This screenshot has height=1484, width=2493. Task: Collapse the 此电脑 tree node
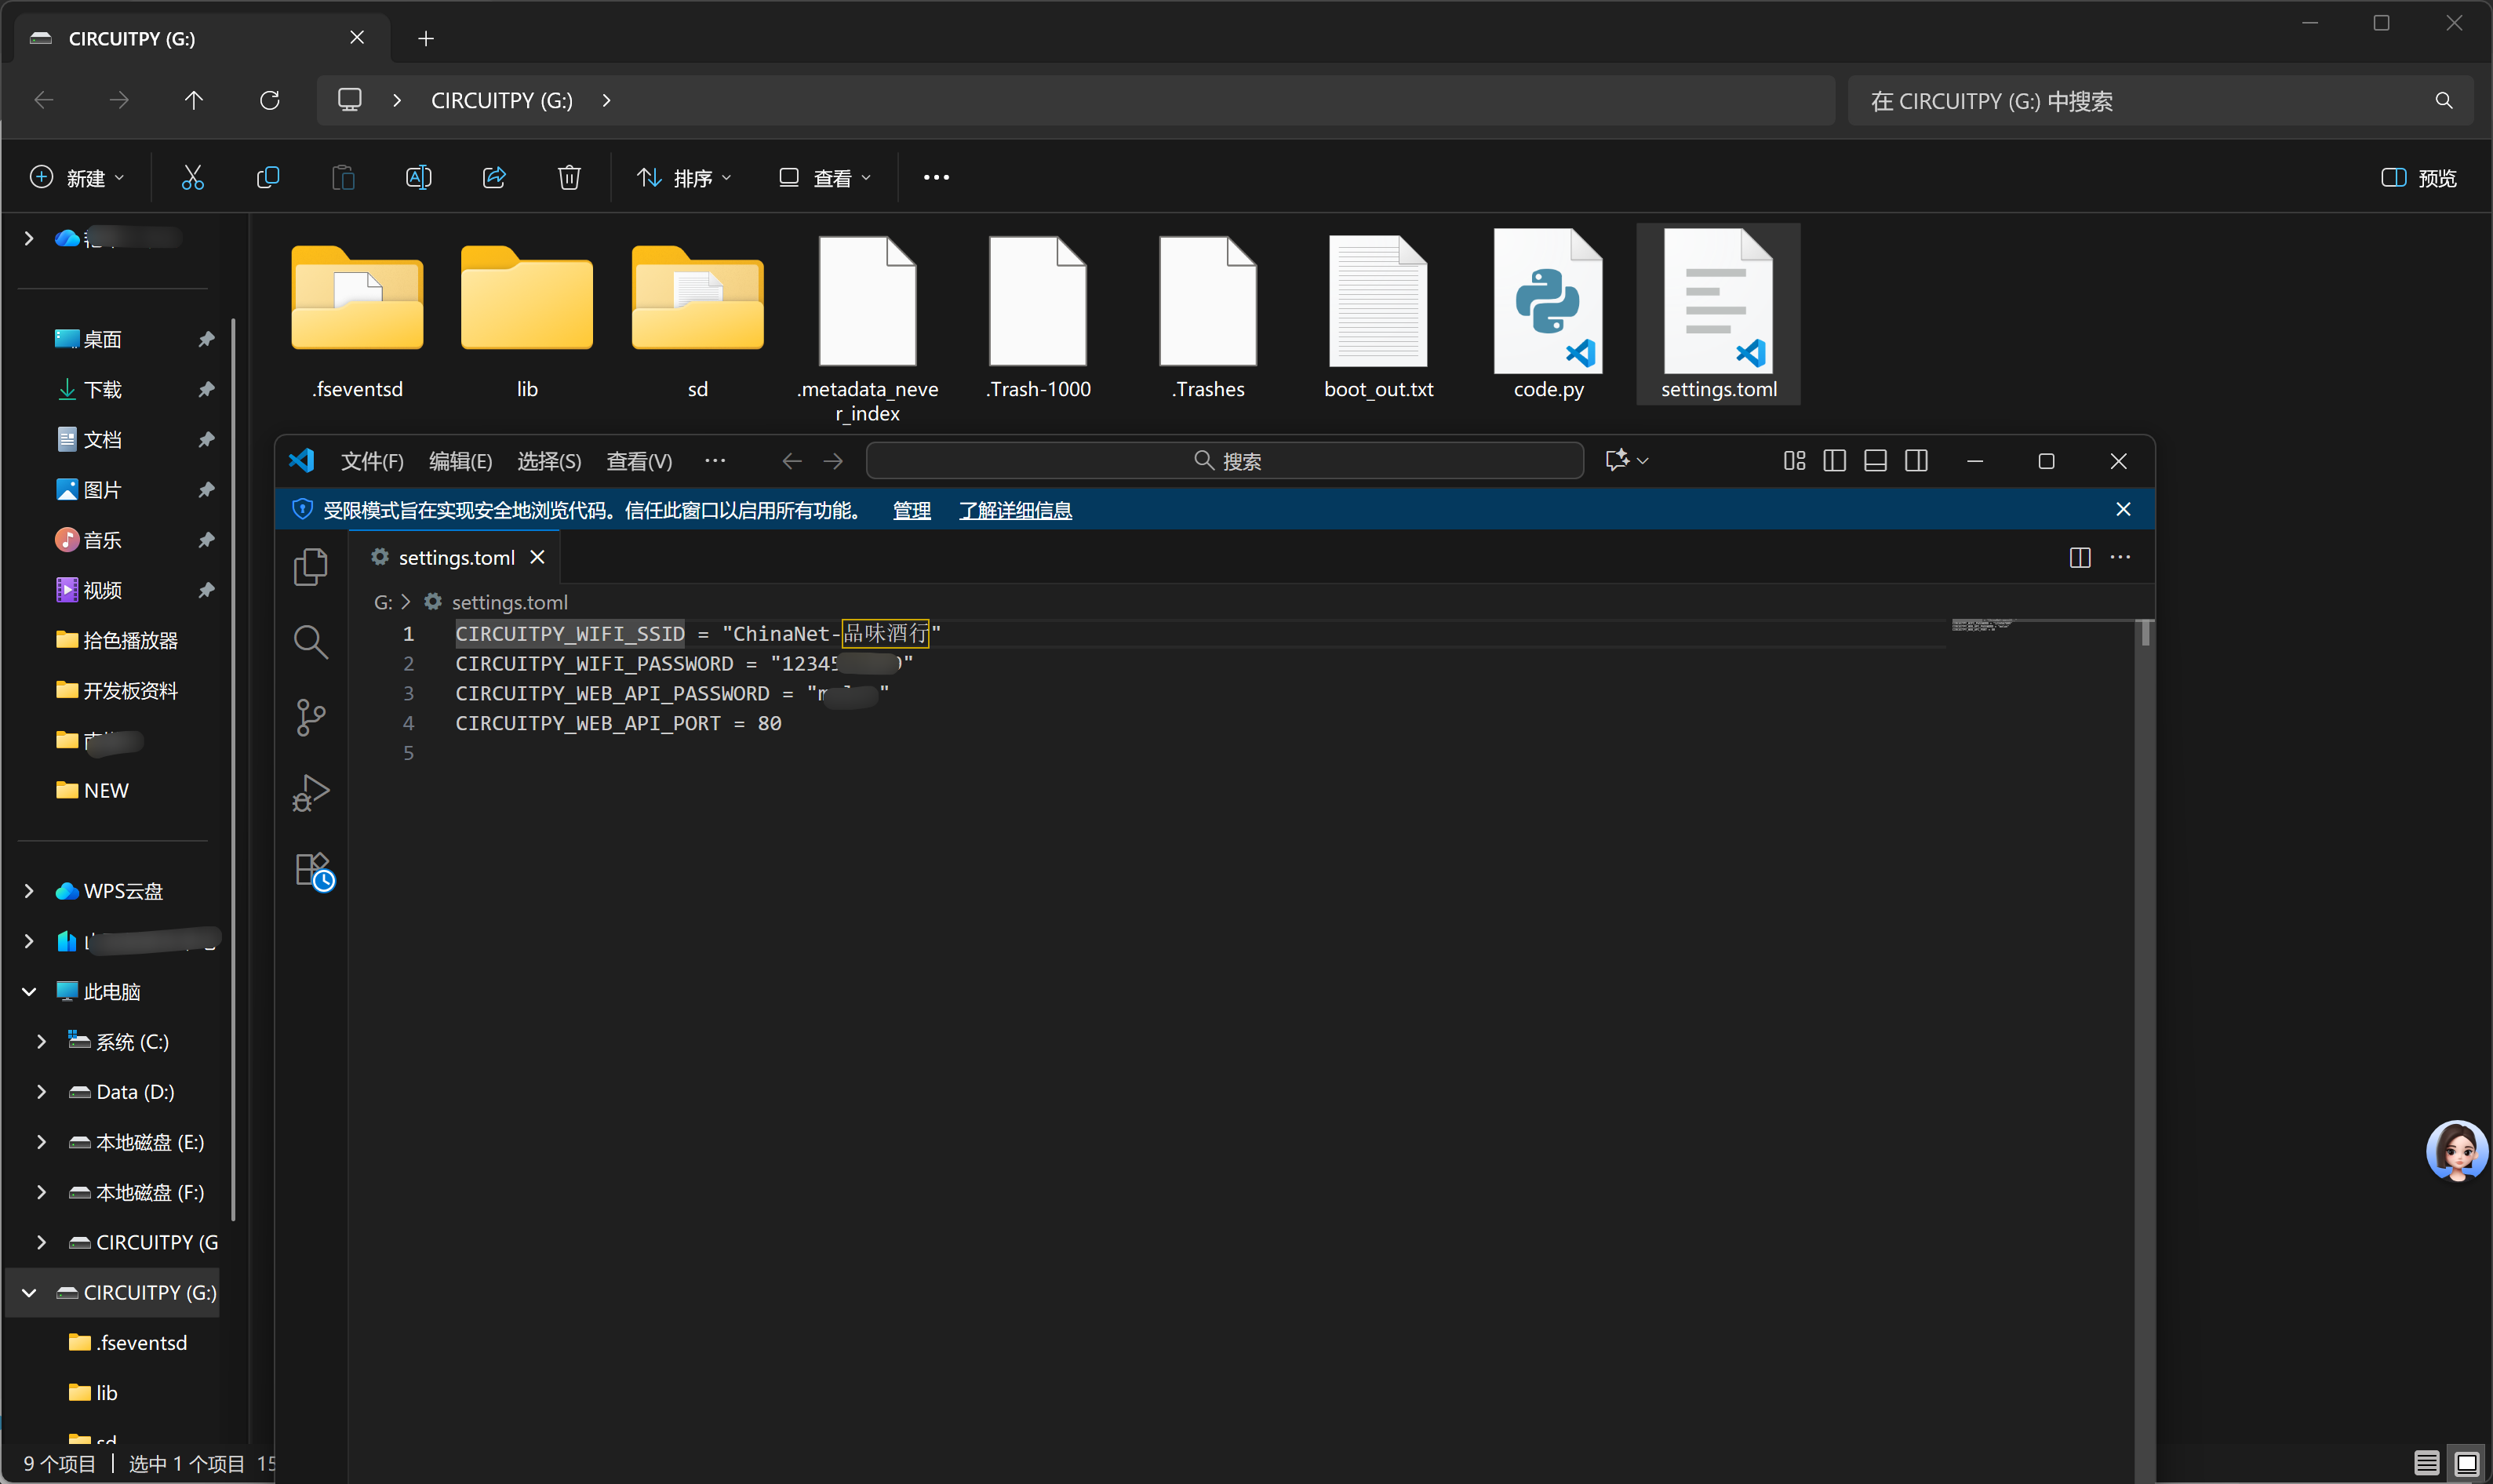29,992
